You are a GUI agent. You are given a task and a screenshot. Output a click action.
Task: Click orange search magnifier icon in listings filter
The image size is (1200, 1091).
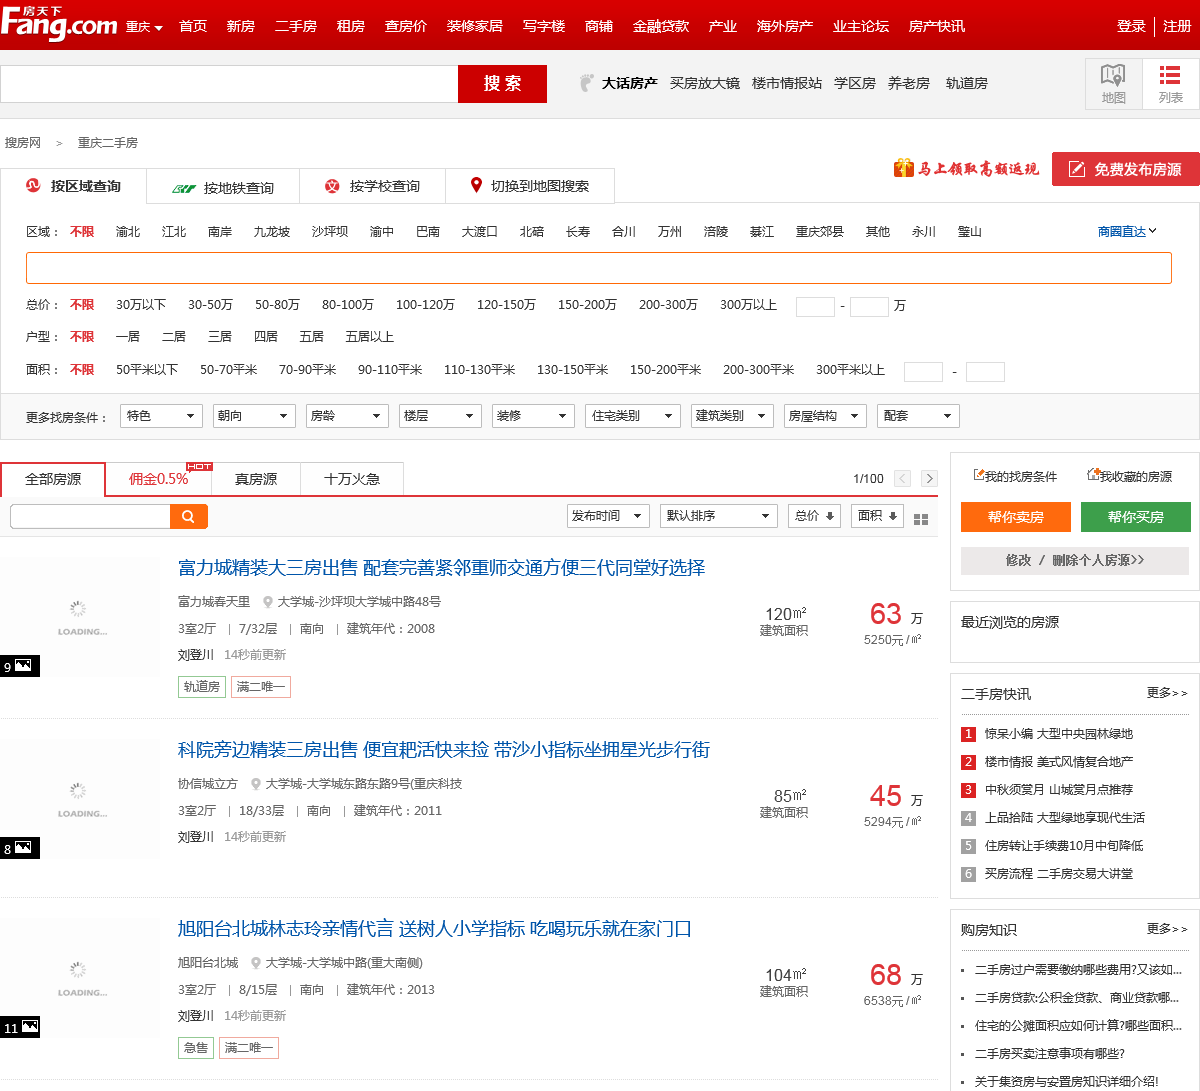[189, 516]
